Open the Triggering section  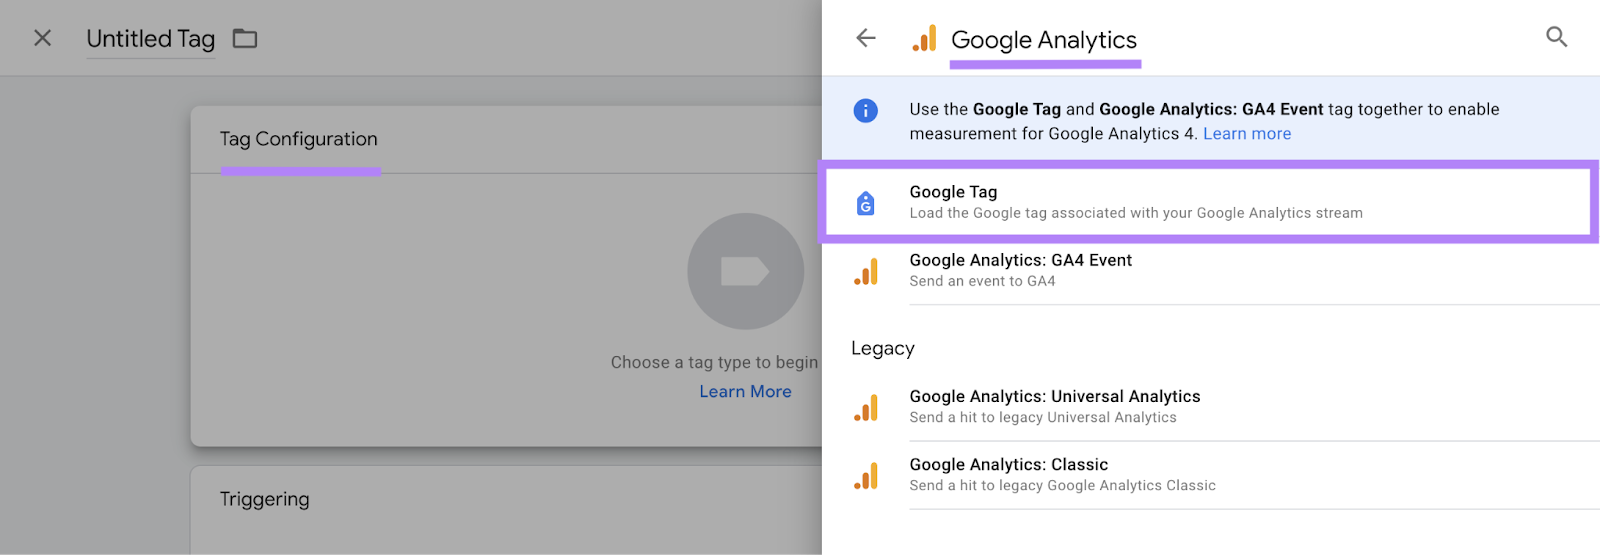[265, 499]
